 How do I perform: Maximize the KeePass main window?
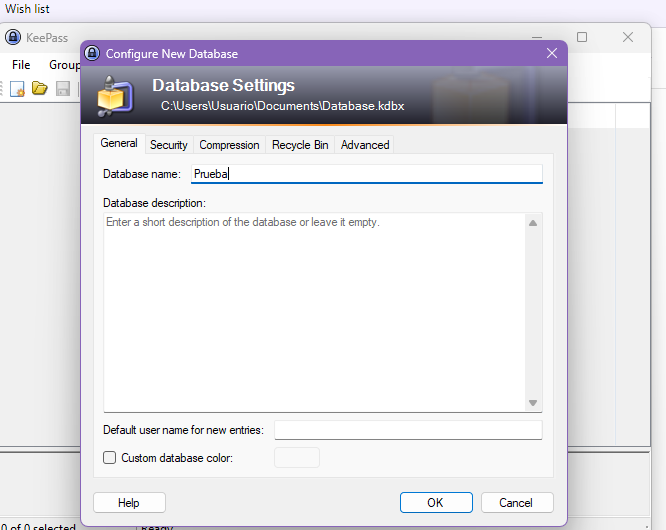582,37
